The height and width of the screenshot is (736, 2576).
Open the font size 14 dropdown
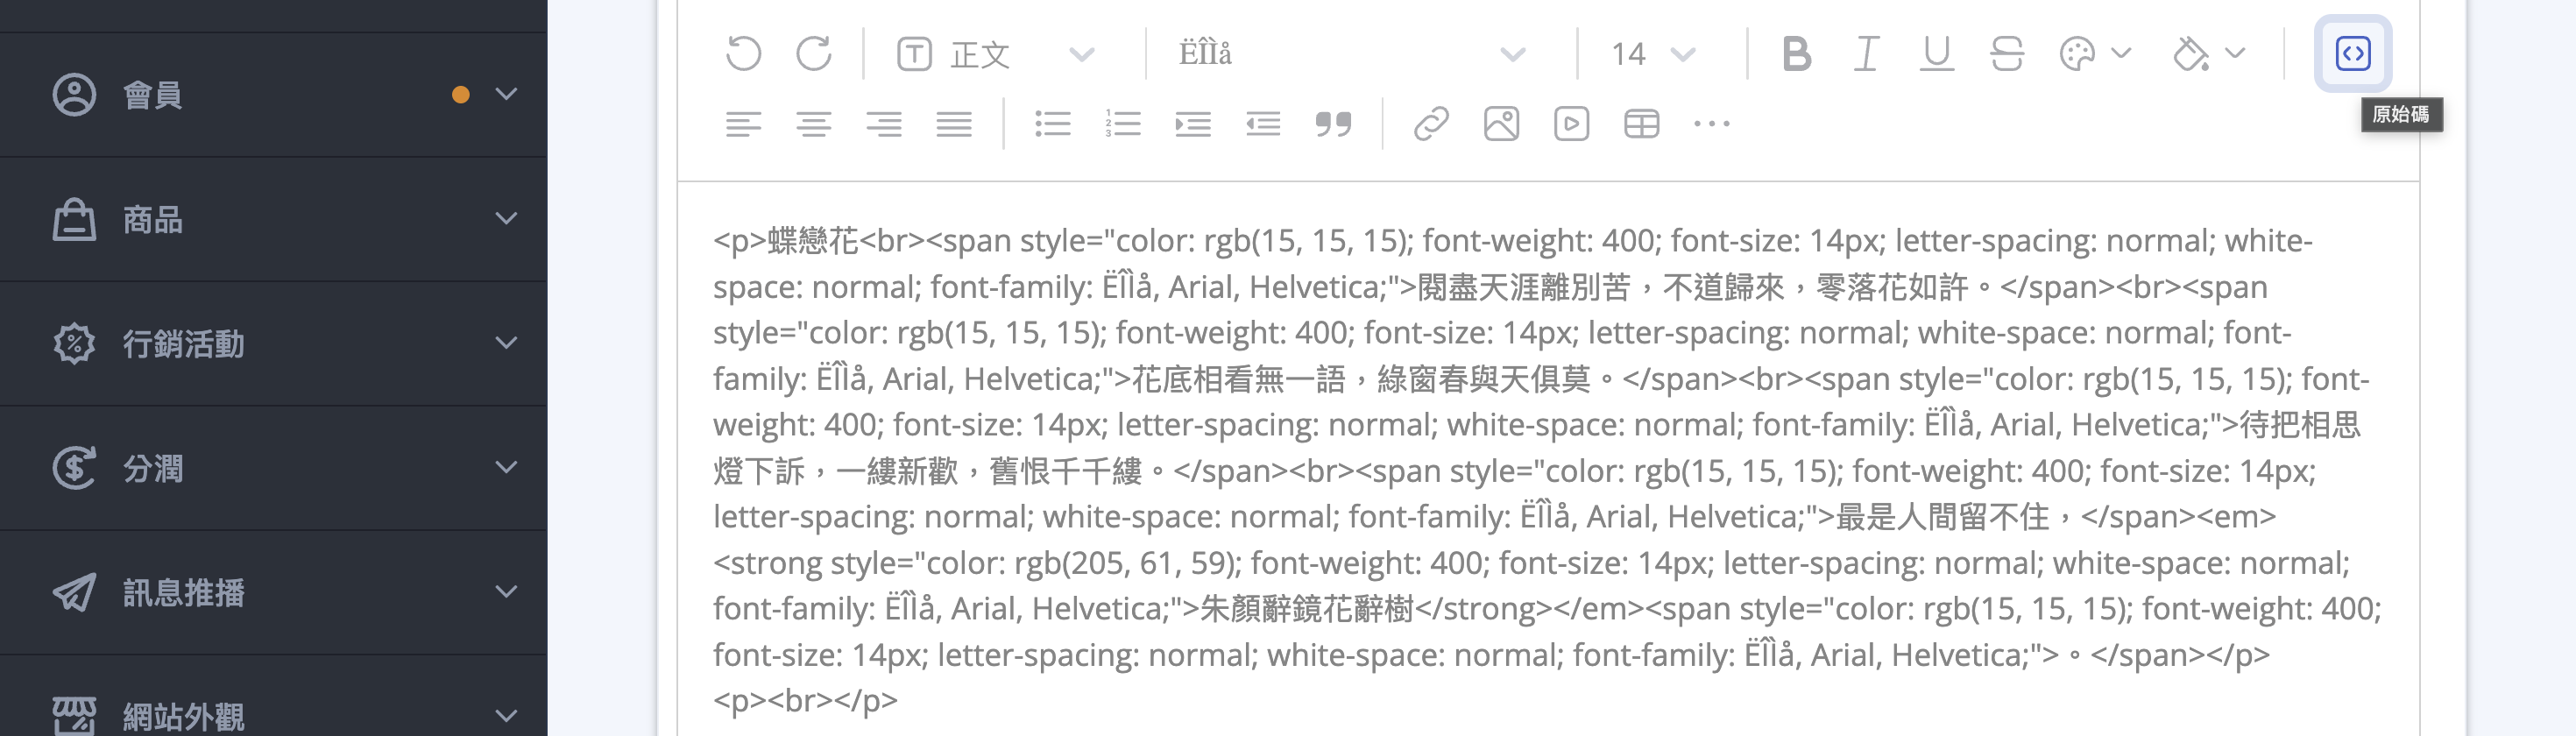[1653, 54]
